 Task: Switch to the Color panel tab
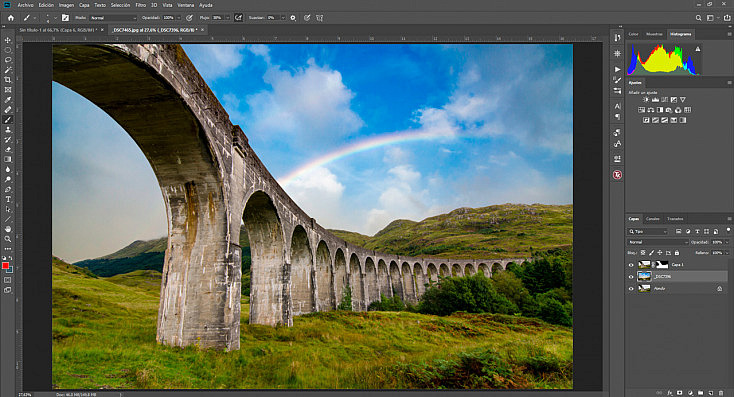[633, 34]
